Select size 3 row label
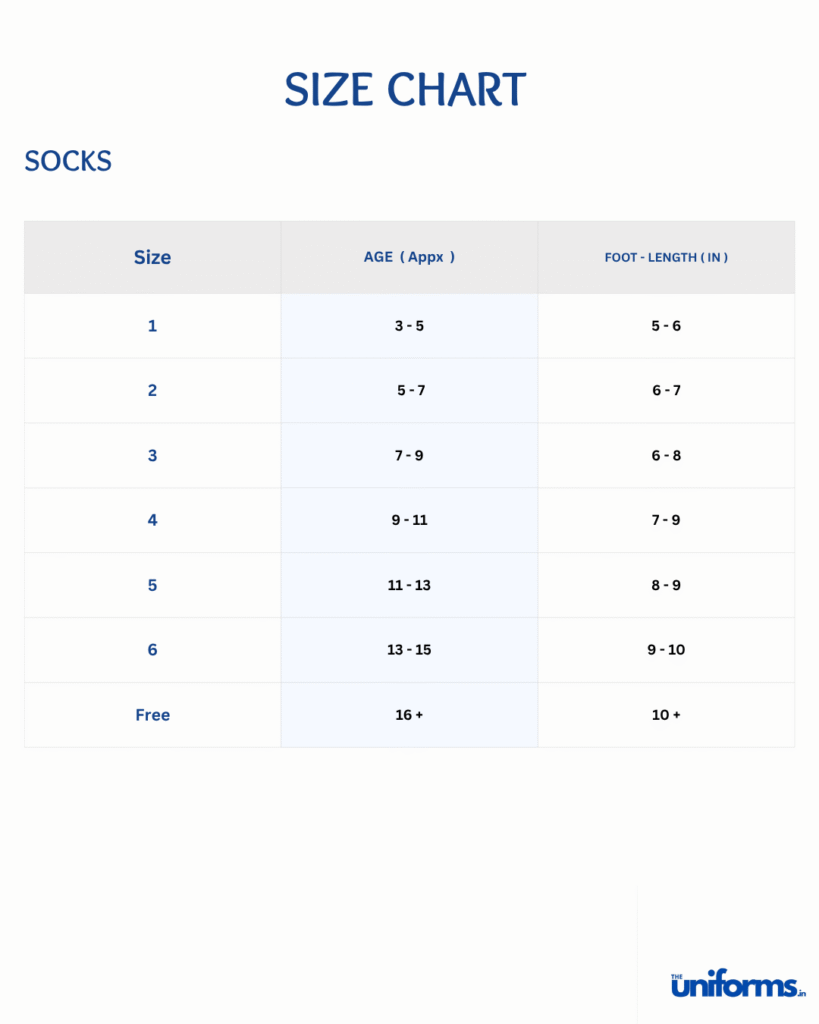This screenshot has width=819, height=1024. click(x=152, y=455)
